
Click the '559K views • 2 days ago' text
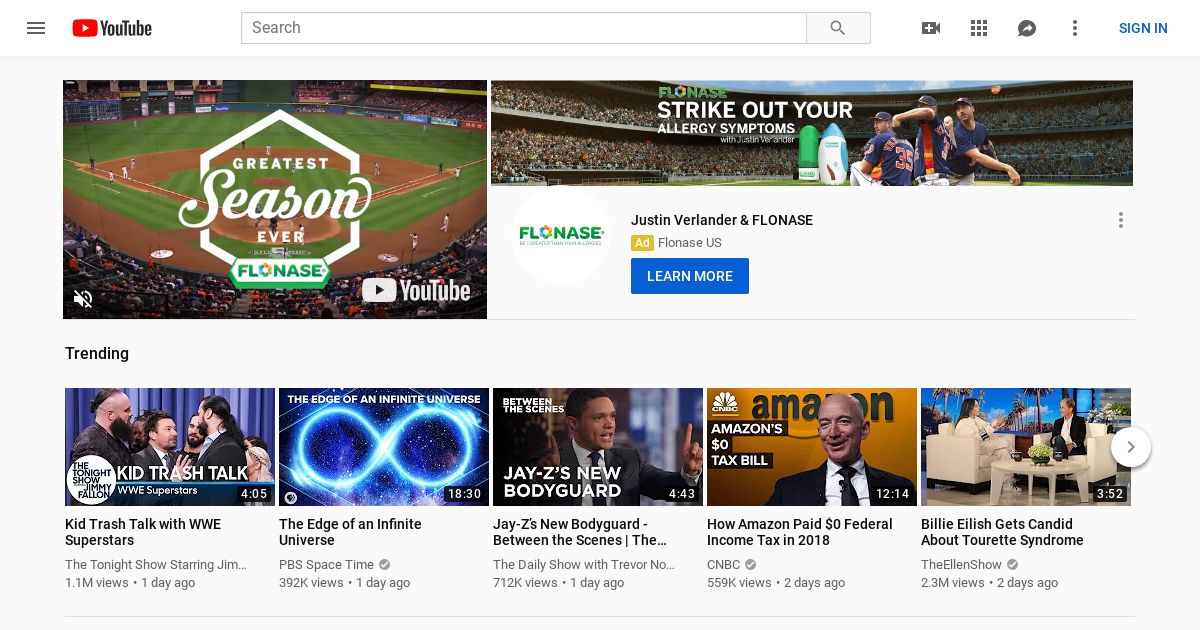click(x=776, y=583)
